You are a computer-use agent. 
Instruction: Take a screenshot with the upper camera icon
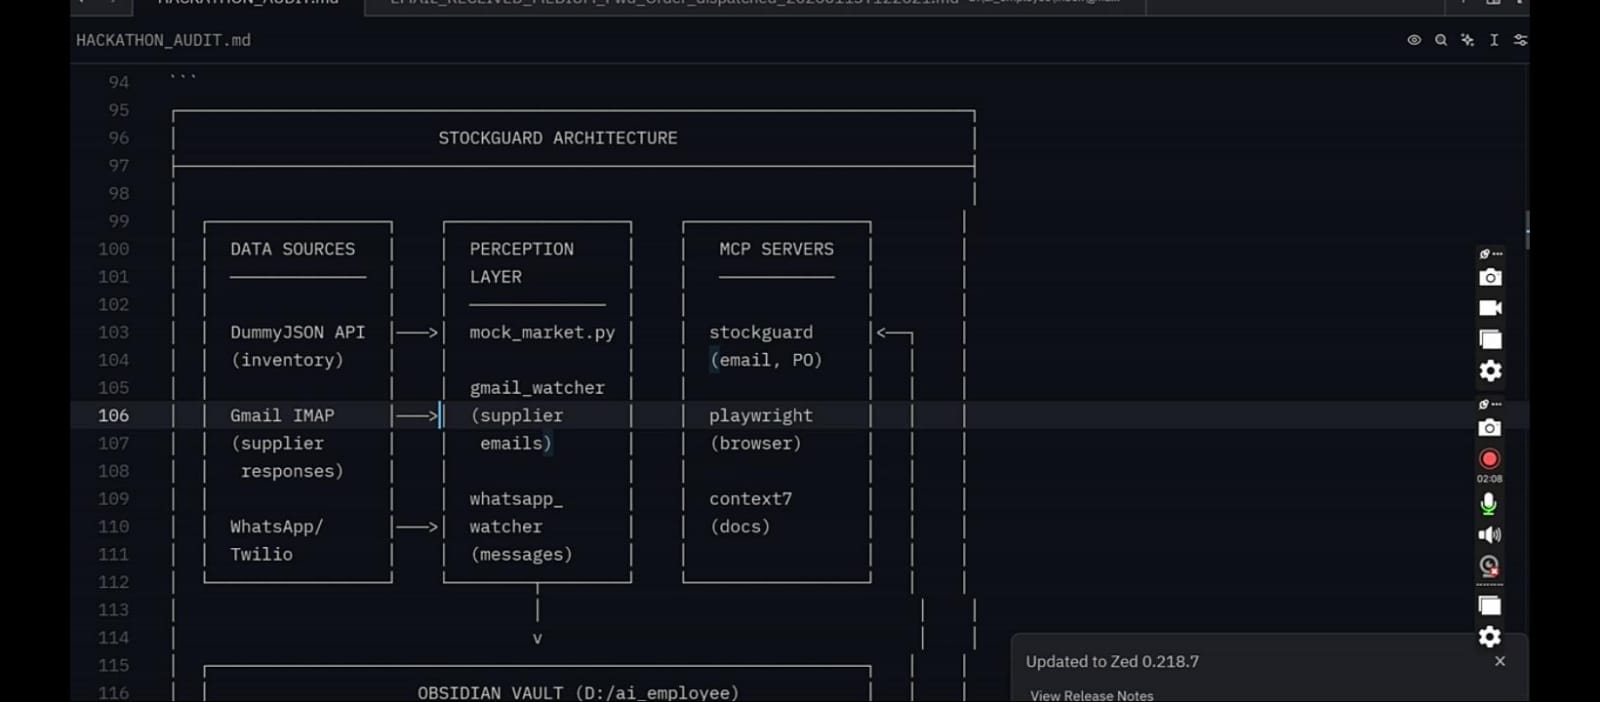(1490, 278)
